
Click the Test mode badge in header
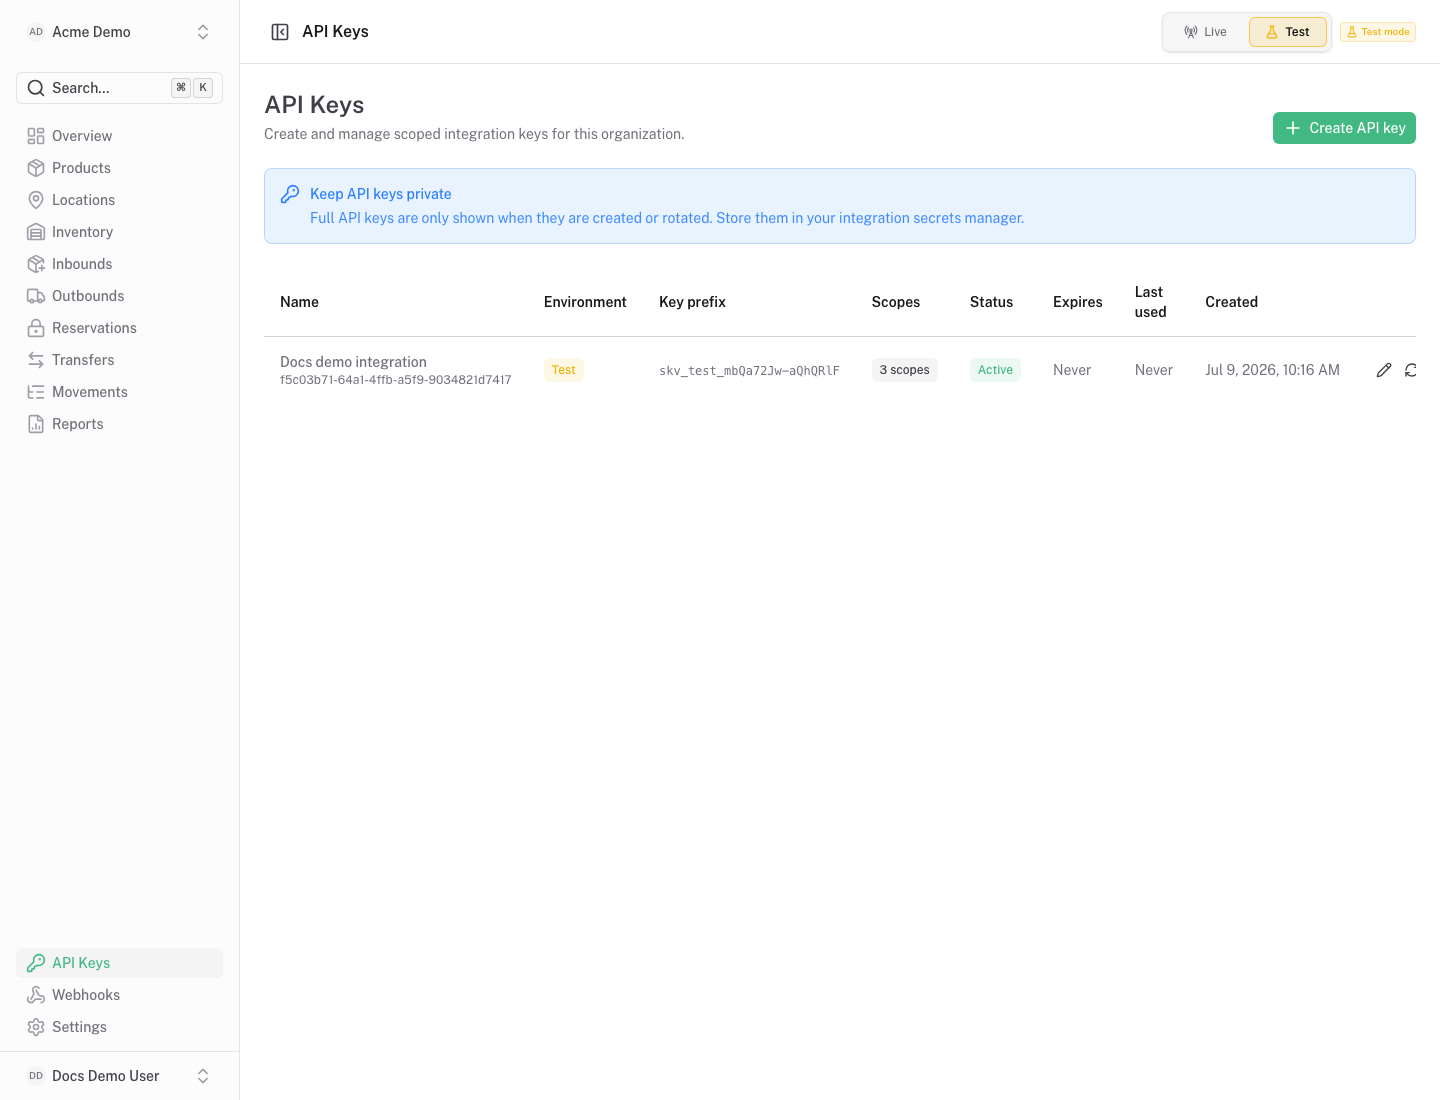[x=1378, y=32]
